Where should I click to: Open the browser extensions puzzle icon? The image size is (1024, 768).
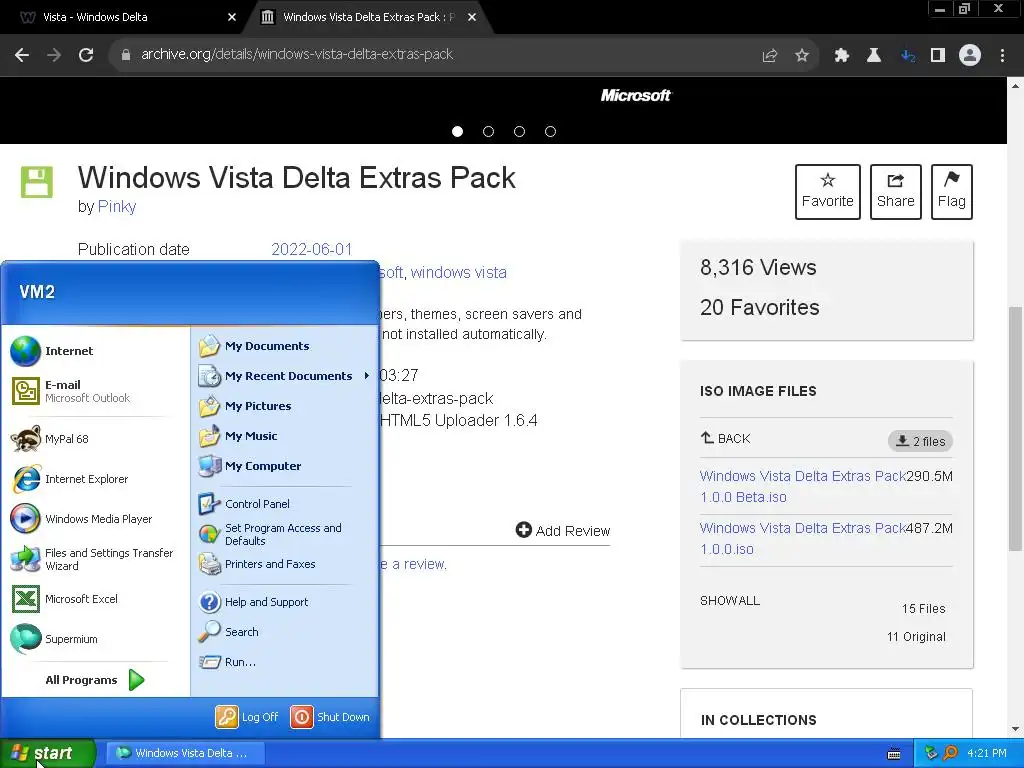pyautogui.click(x=841, y=56)
